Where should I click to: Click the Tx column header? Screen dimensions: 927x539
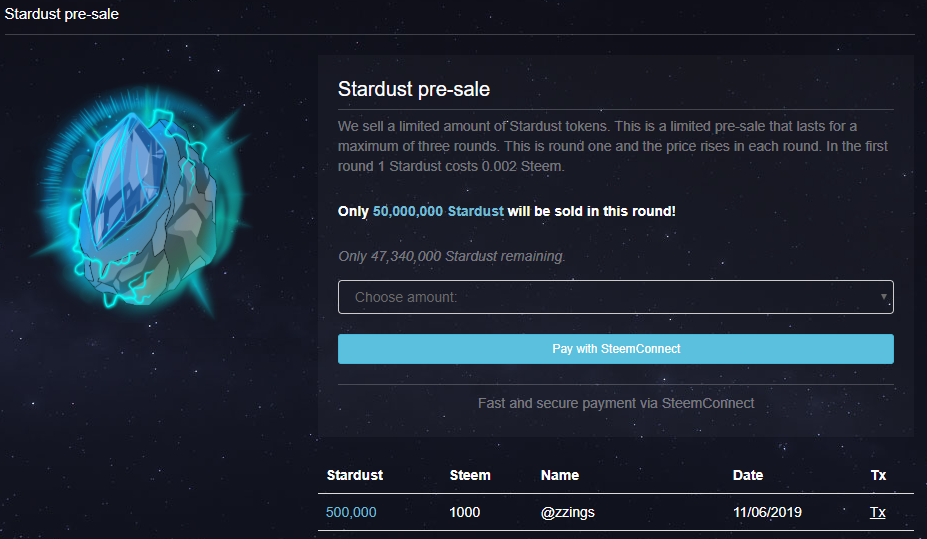click(x=878, y=475)
